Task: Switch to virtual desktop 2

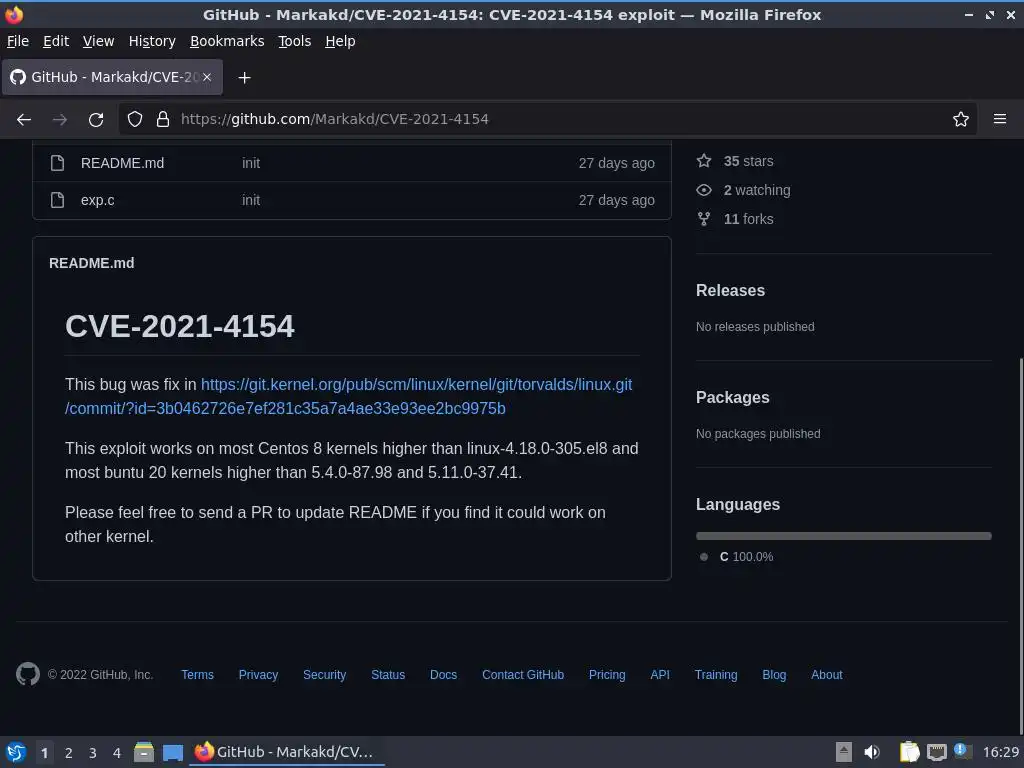Action: point(69,752)
